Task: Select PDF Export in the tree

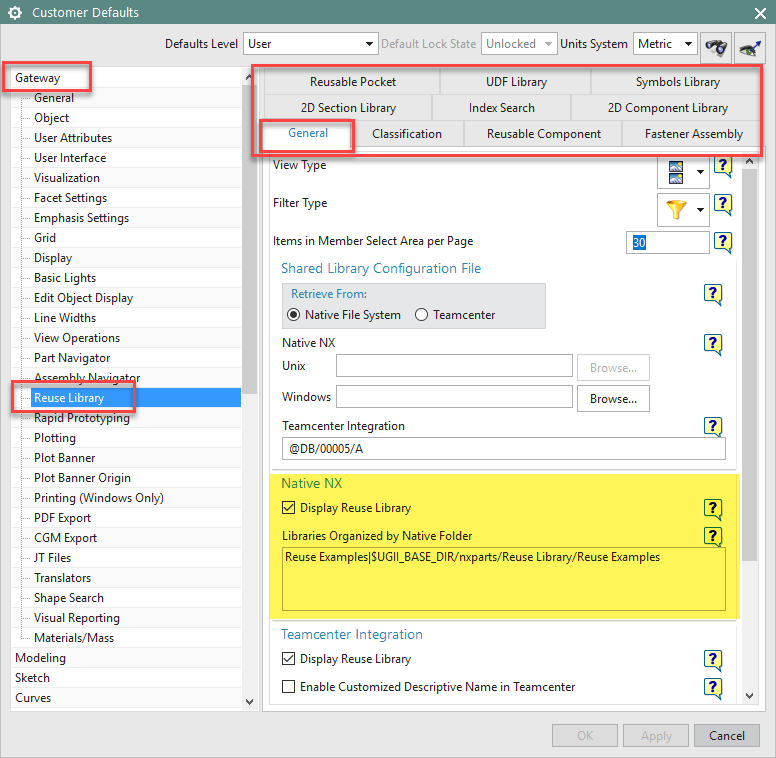Action: [62, 518]
